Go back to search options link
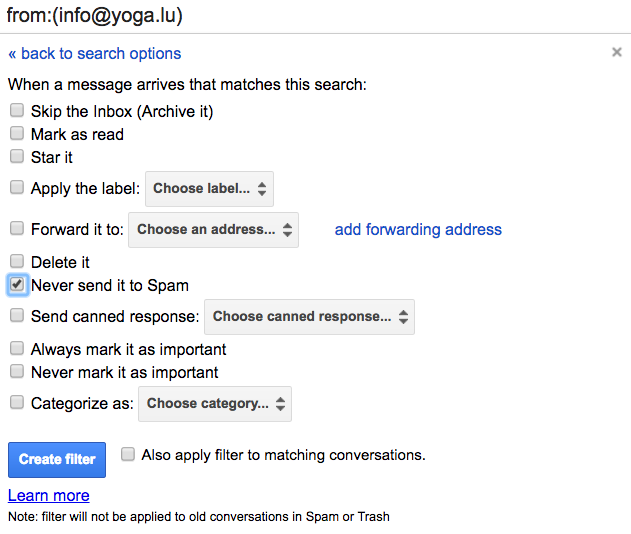Screen dimensions: 631x534 [95, 54]
